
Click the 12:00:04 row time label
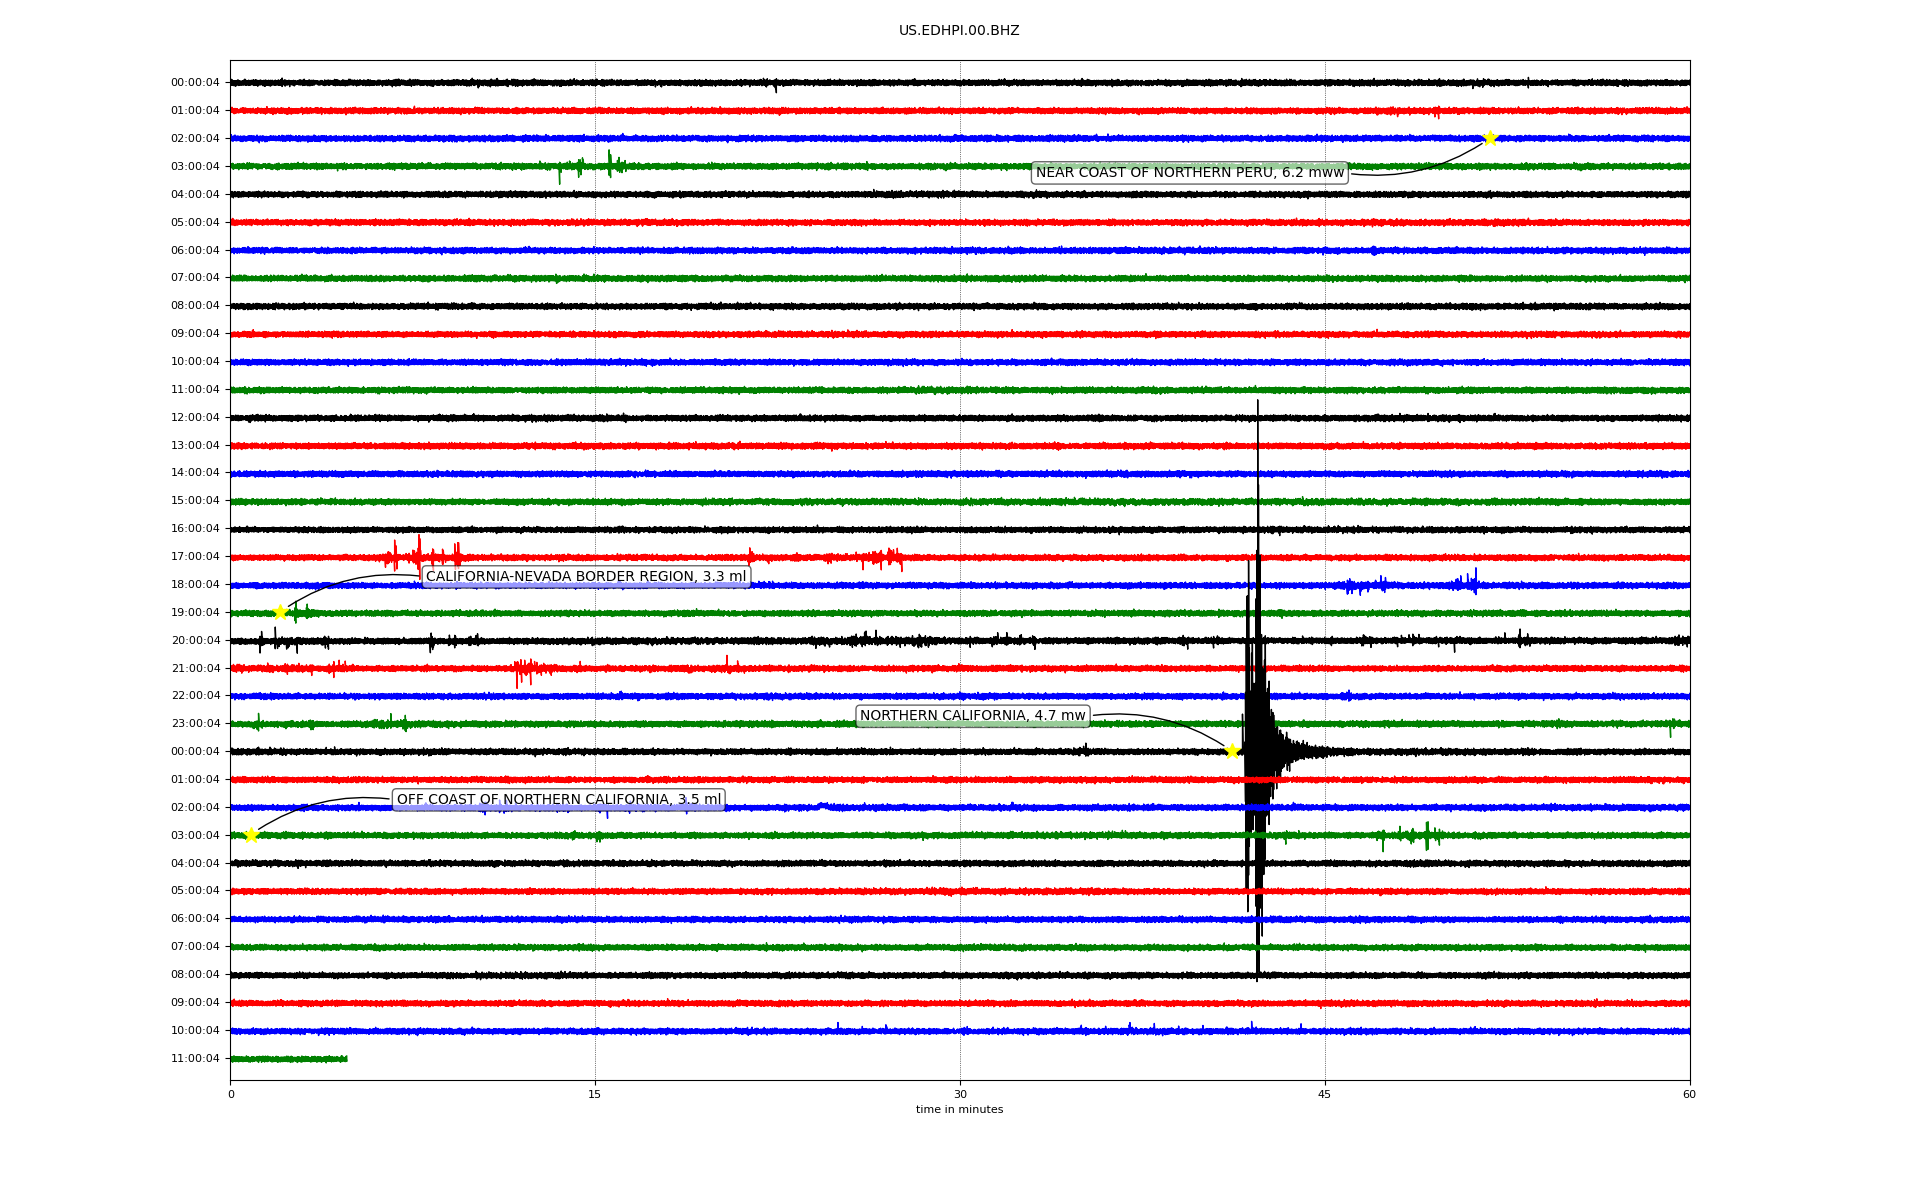click(195, 417)
